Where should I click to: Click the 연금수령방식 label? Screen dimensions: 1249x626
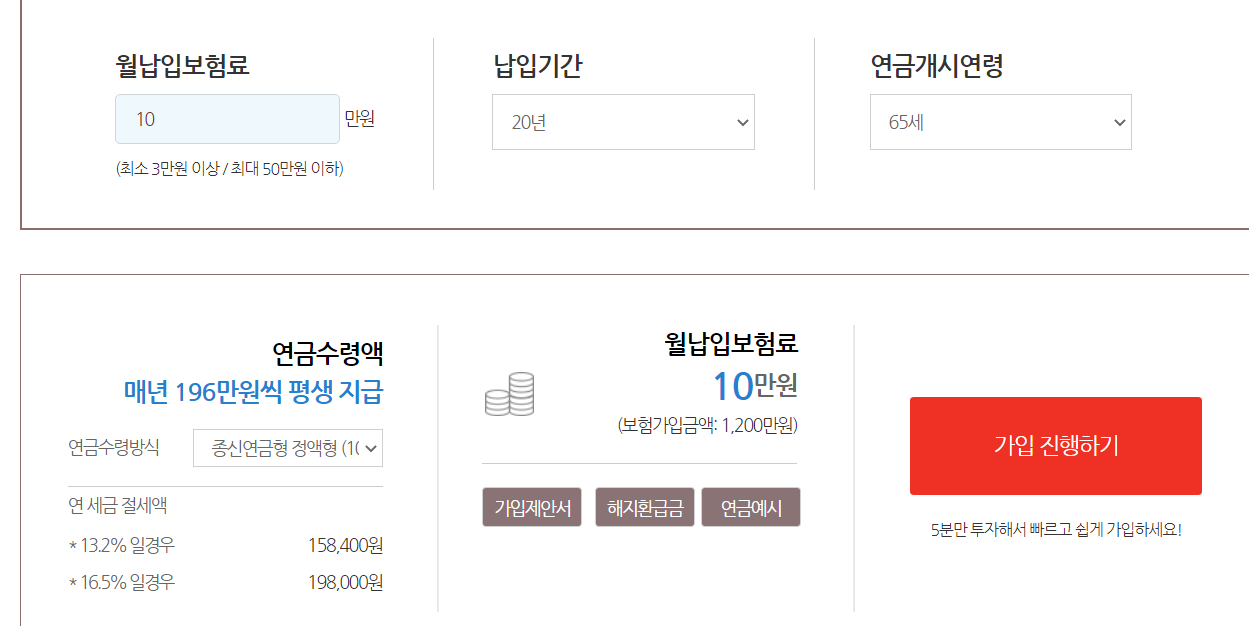pos(113,447)
